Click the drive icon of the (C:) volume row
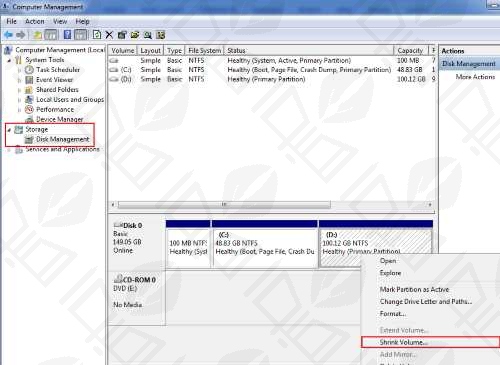The height and width of the screenshot is (365, 500). pyautogui.click(x=114, y=70)
